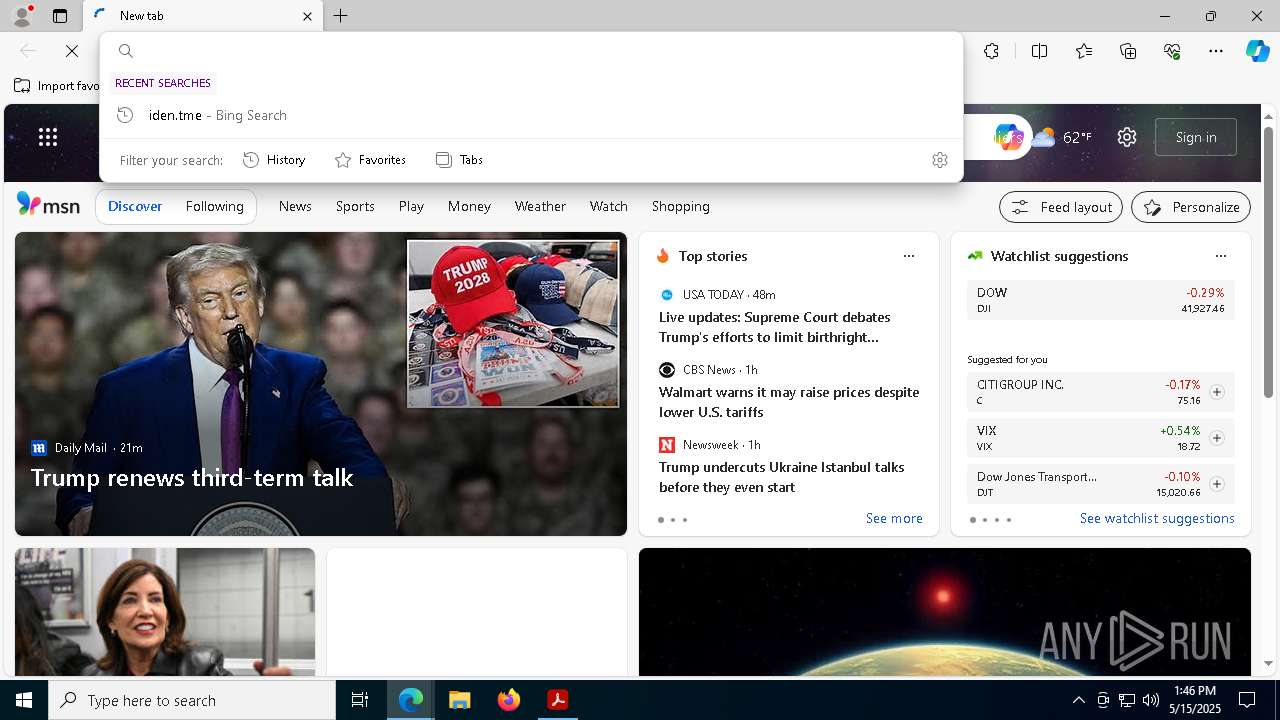This screenshot has width=1280, height=720.
Task: Launch Firefox from the taskbar
Action: point(509,700)
